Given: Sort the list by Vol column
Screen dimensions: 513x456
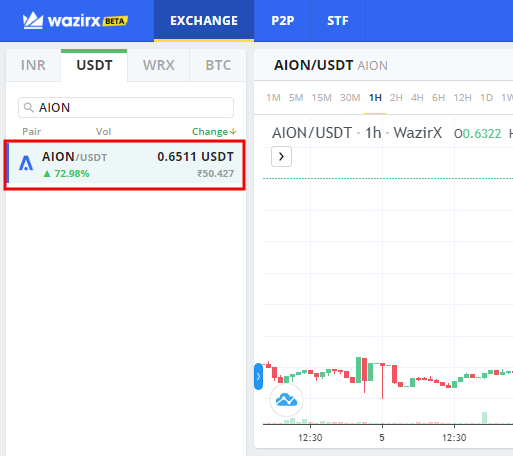Looking at the screenshot, I should (103, 132).
